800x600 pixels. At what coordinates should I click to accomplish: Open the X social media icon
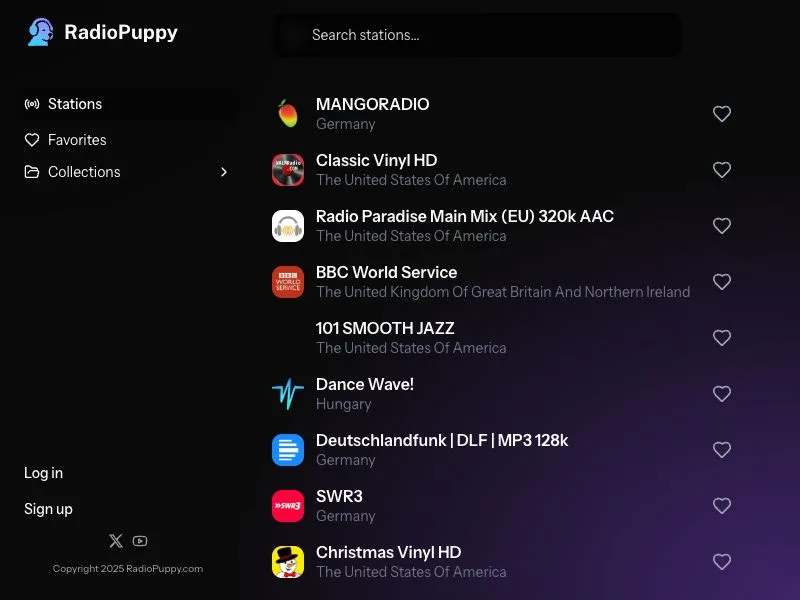(116, 541)
